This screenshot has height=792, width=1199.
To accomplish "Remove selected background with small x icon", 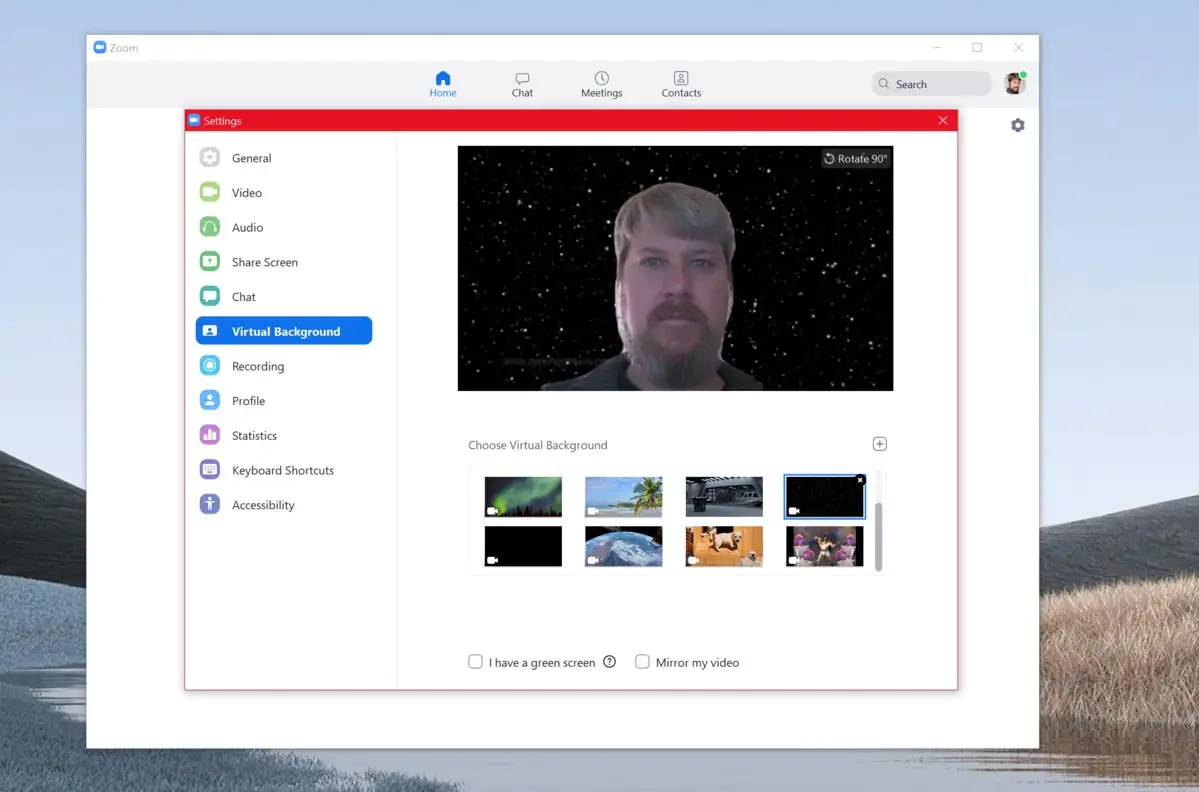I will point(860,480).
